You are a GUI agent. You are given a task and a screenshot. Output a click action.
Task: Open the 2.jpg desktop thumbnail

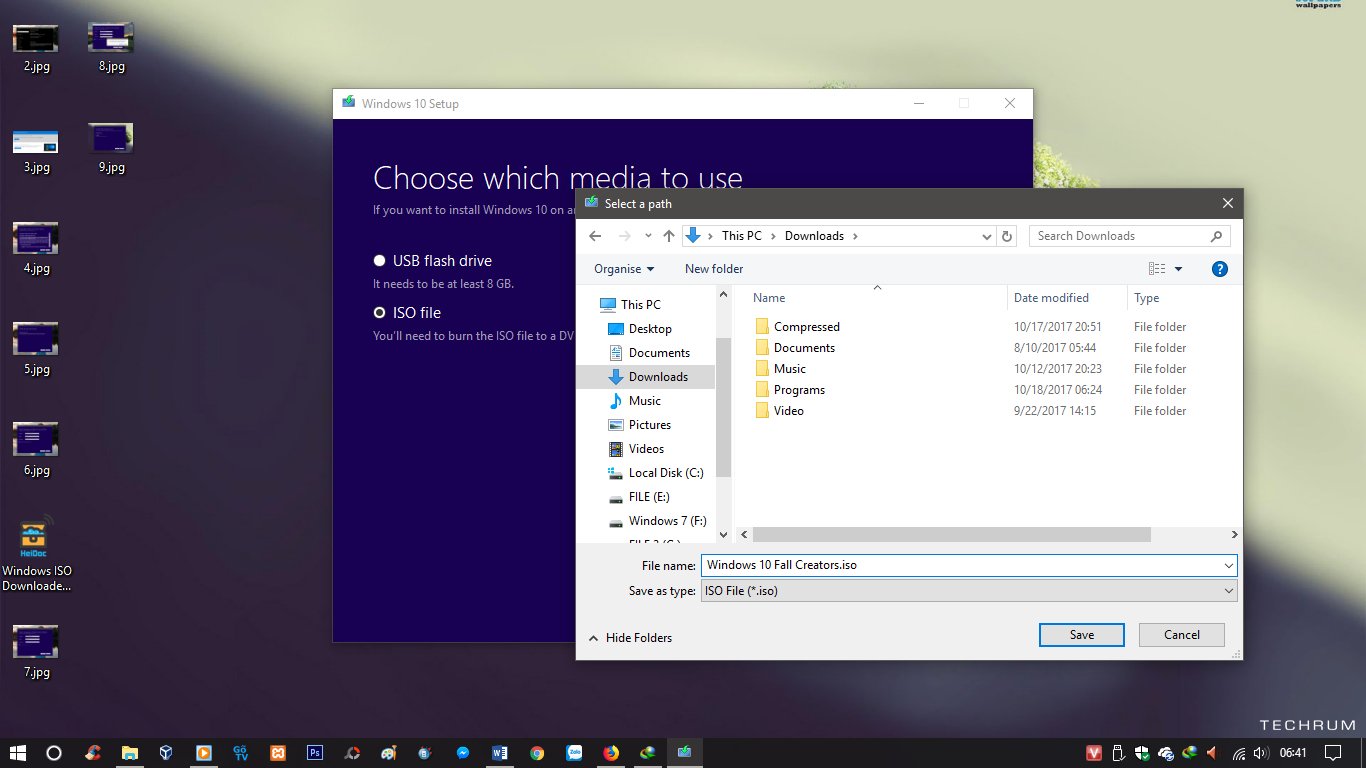pyautogui.click(x=35, y=47)
